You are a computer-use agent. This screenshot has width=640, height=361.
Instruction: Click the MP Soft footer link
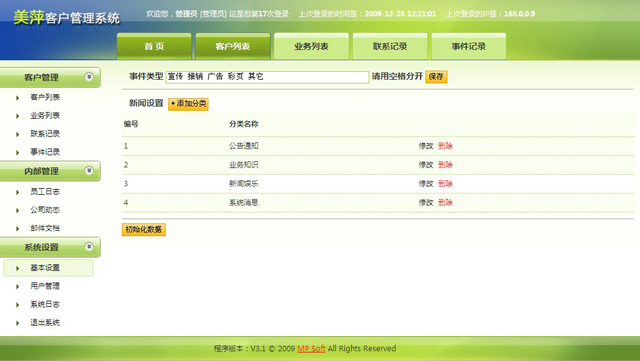(x=311, y=348)
